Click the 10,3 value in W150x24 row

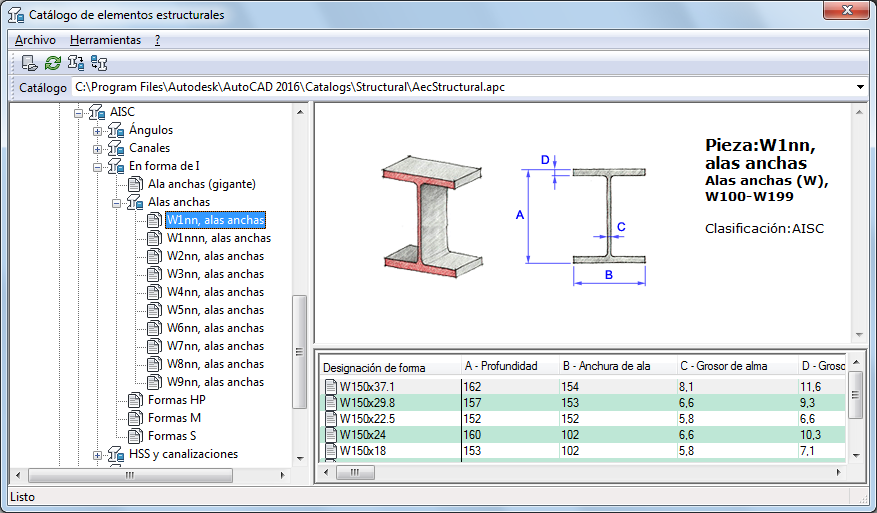tap(810, 435)
